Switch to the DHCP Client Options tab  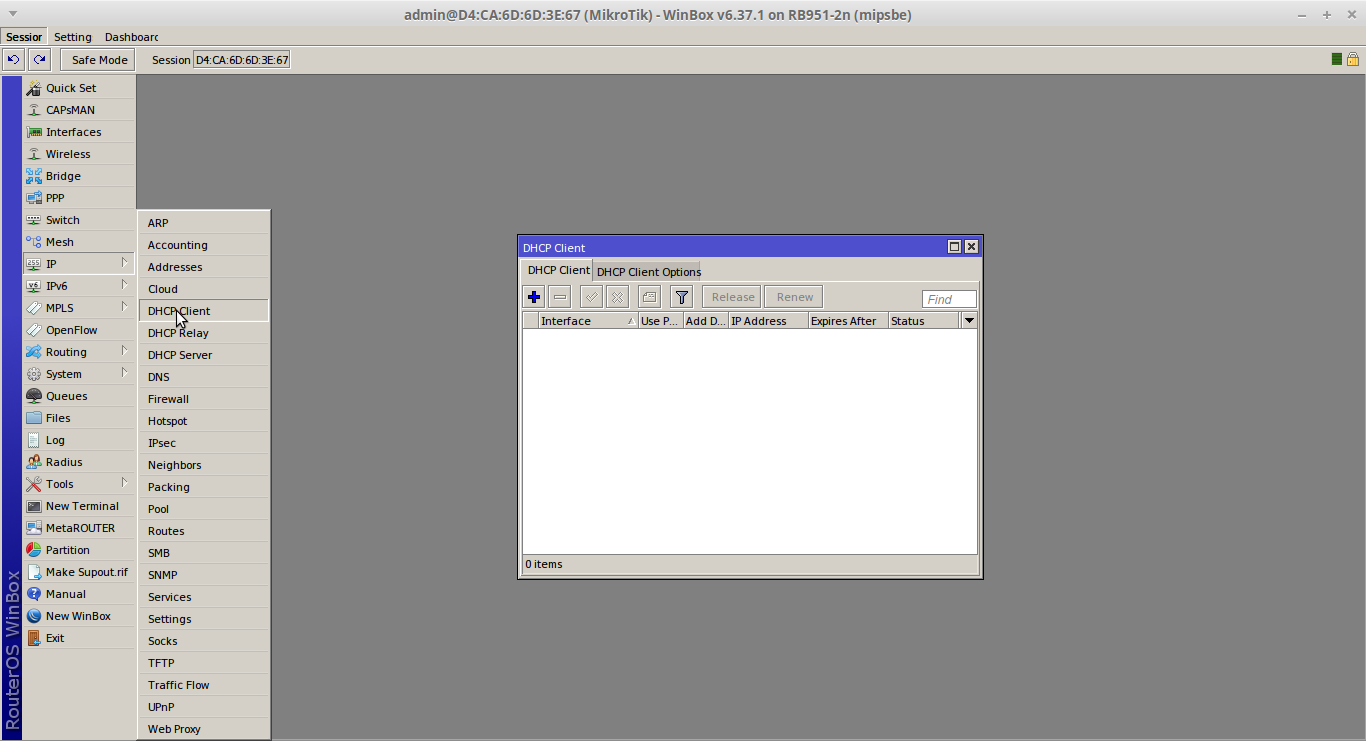(649, 272)
